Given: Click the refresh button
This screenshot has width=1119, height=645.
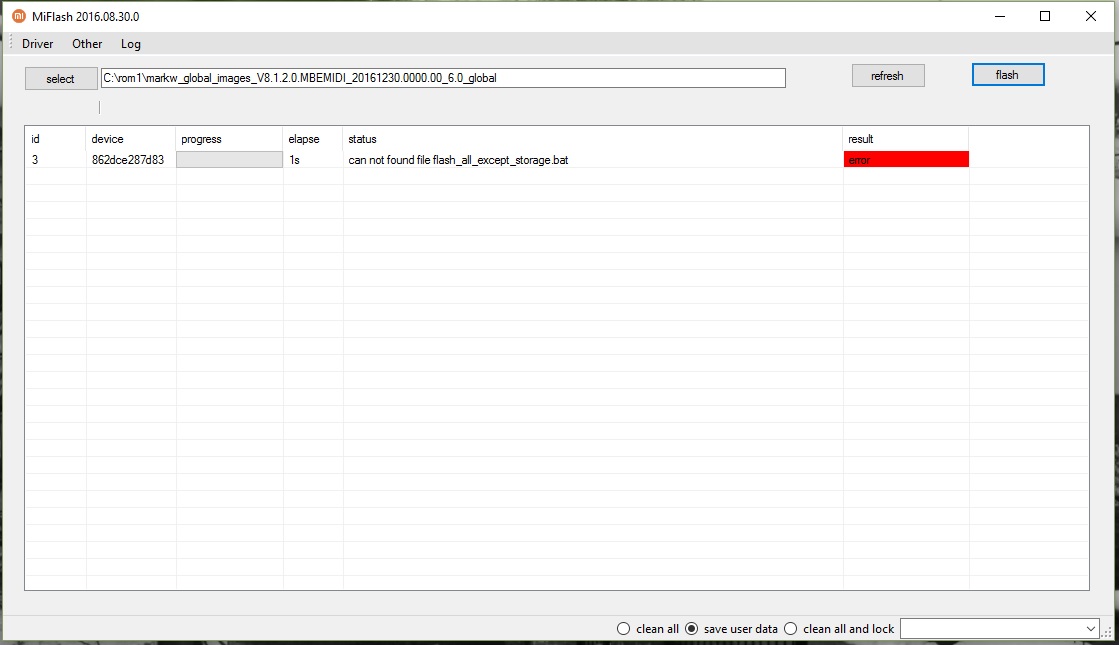Looking at the screenshot, I should tap(888, 76).
